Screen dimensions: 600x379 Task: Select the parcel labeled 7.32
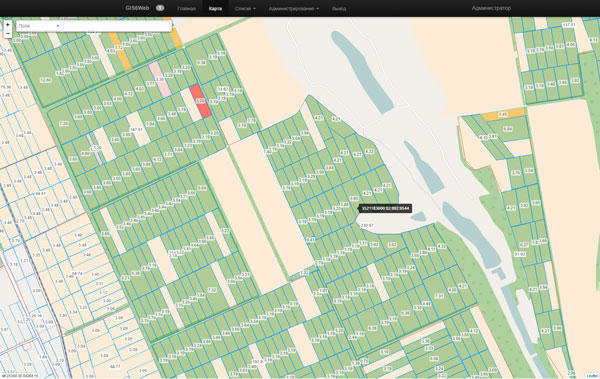click(212, 290)
